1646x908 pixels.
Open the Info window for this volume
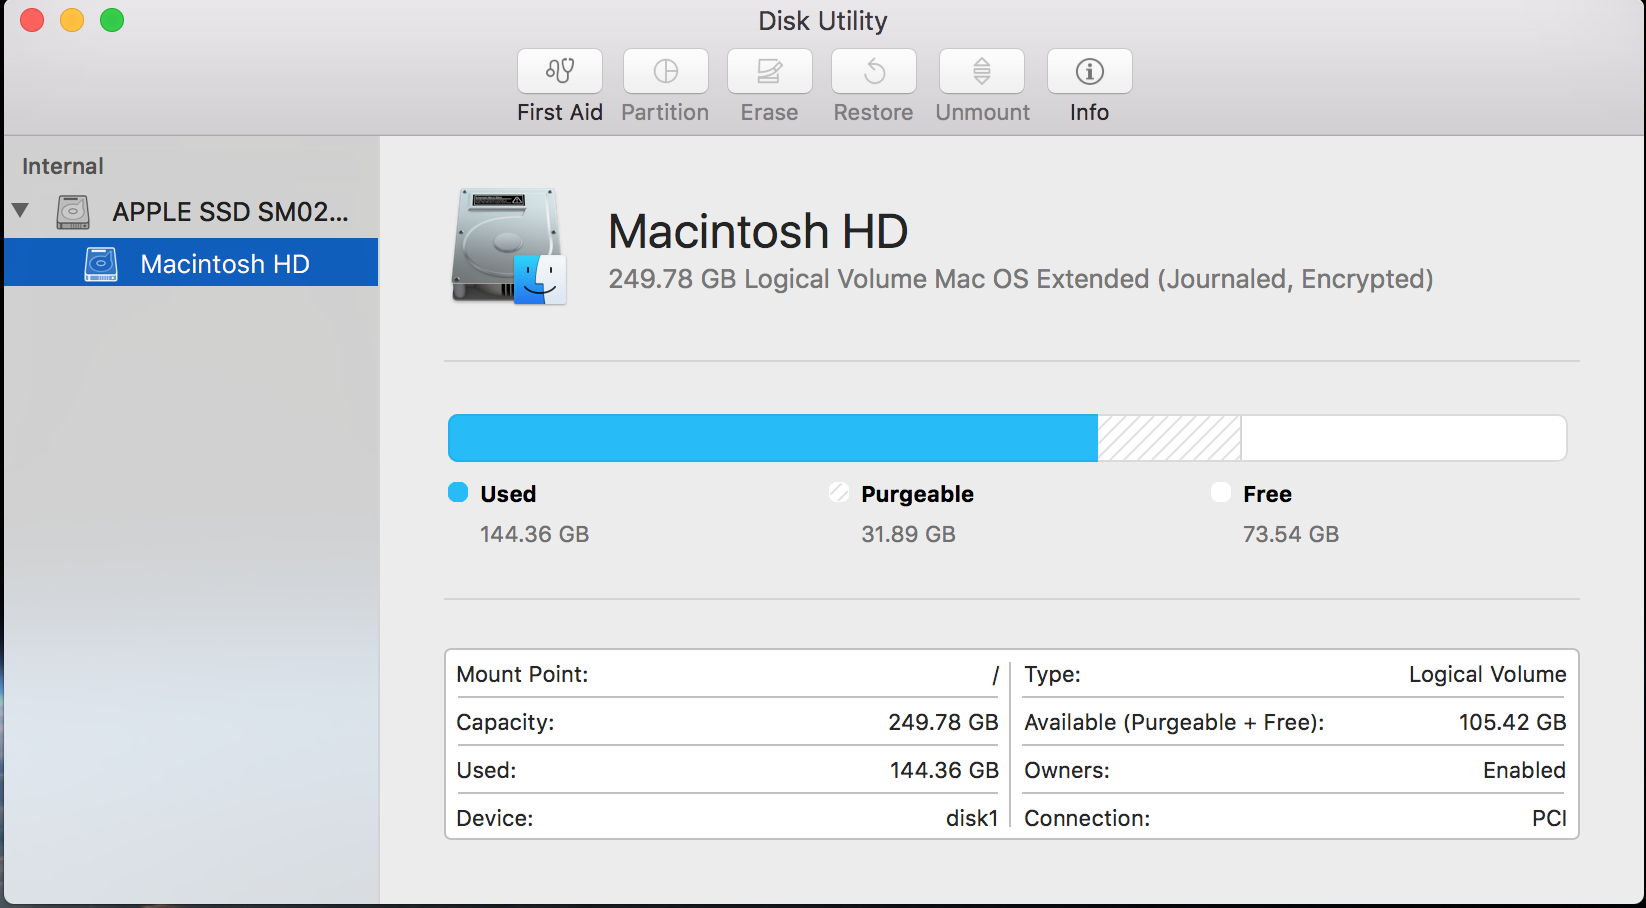point(1090,71)
